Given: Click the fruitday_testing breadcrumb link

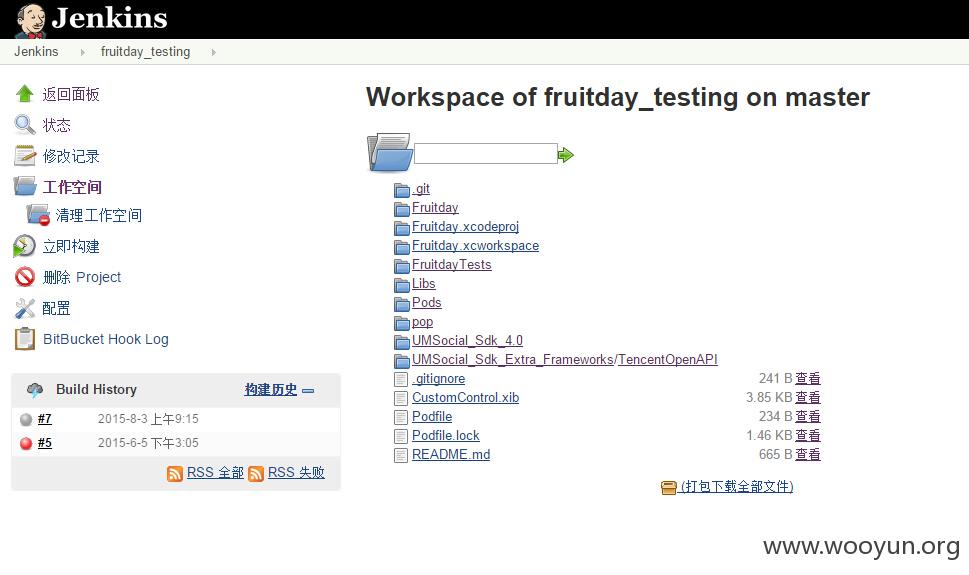Looking at the screenshot, I should tap(146, 51).
